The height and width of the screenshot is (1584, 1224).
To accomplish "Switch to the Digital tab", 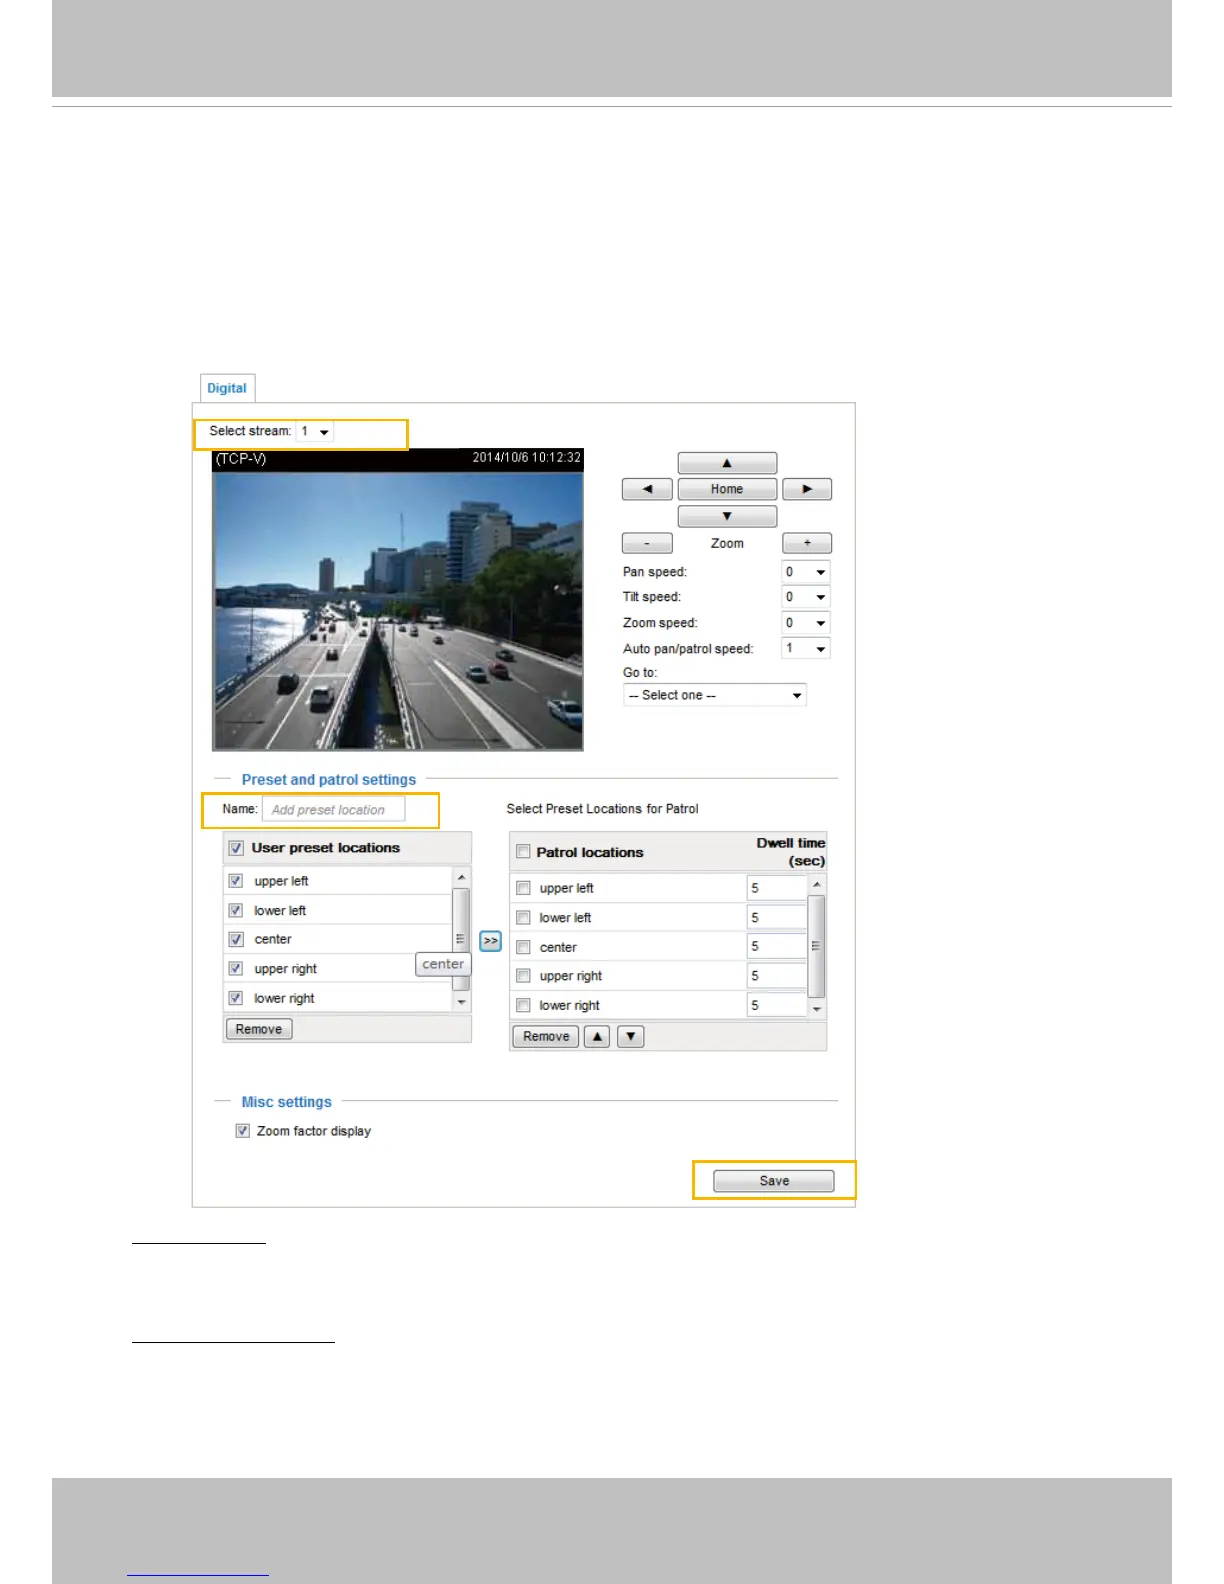I will click(x=227, y=388).
